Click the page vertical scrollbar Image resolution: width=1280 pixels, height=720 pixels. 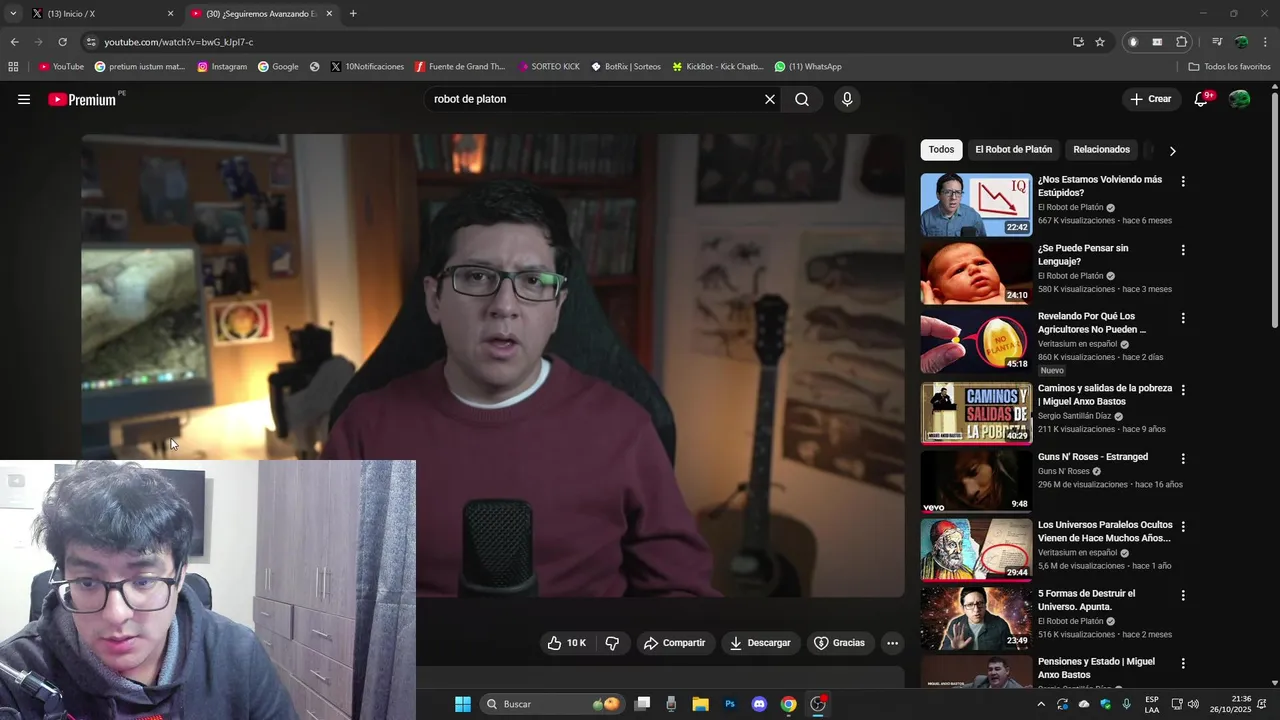tap(1274, 210)
